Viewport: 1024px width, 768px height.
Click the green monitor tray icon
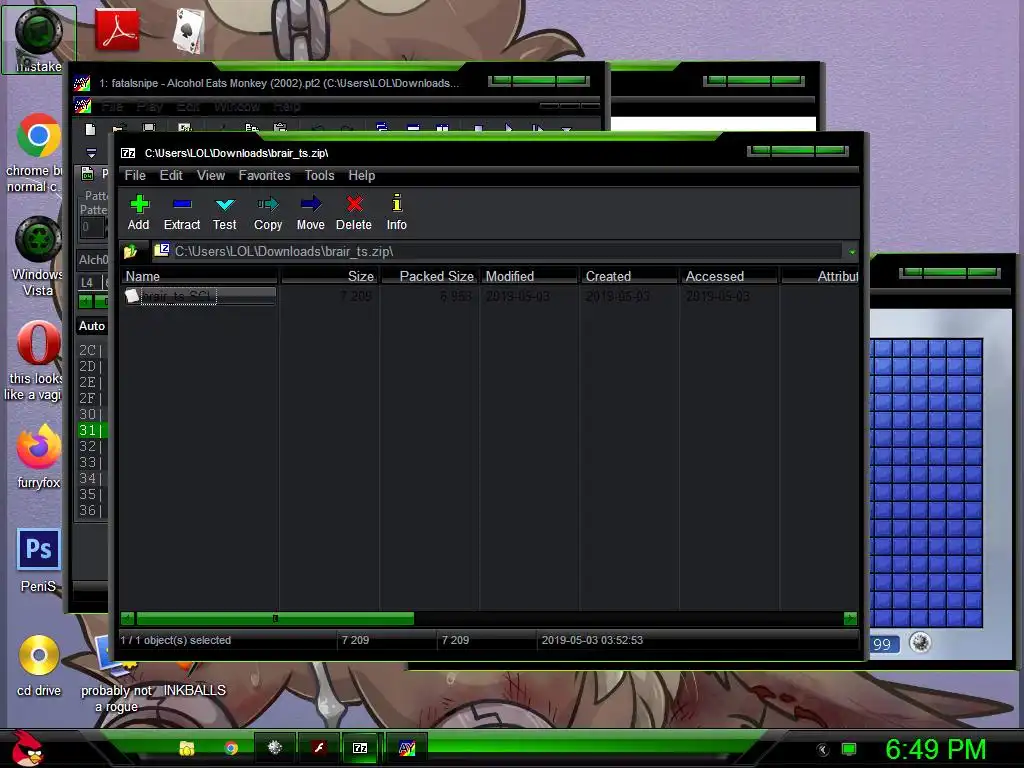[849, 749]
